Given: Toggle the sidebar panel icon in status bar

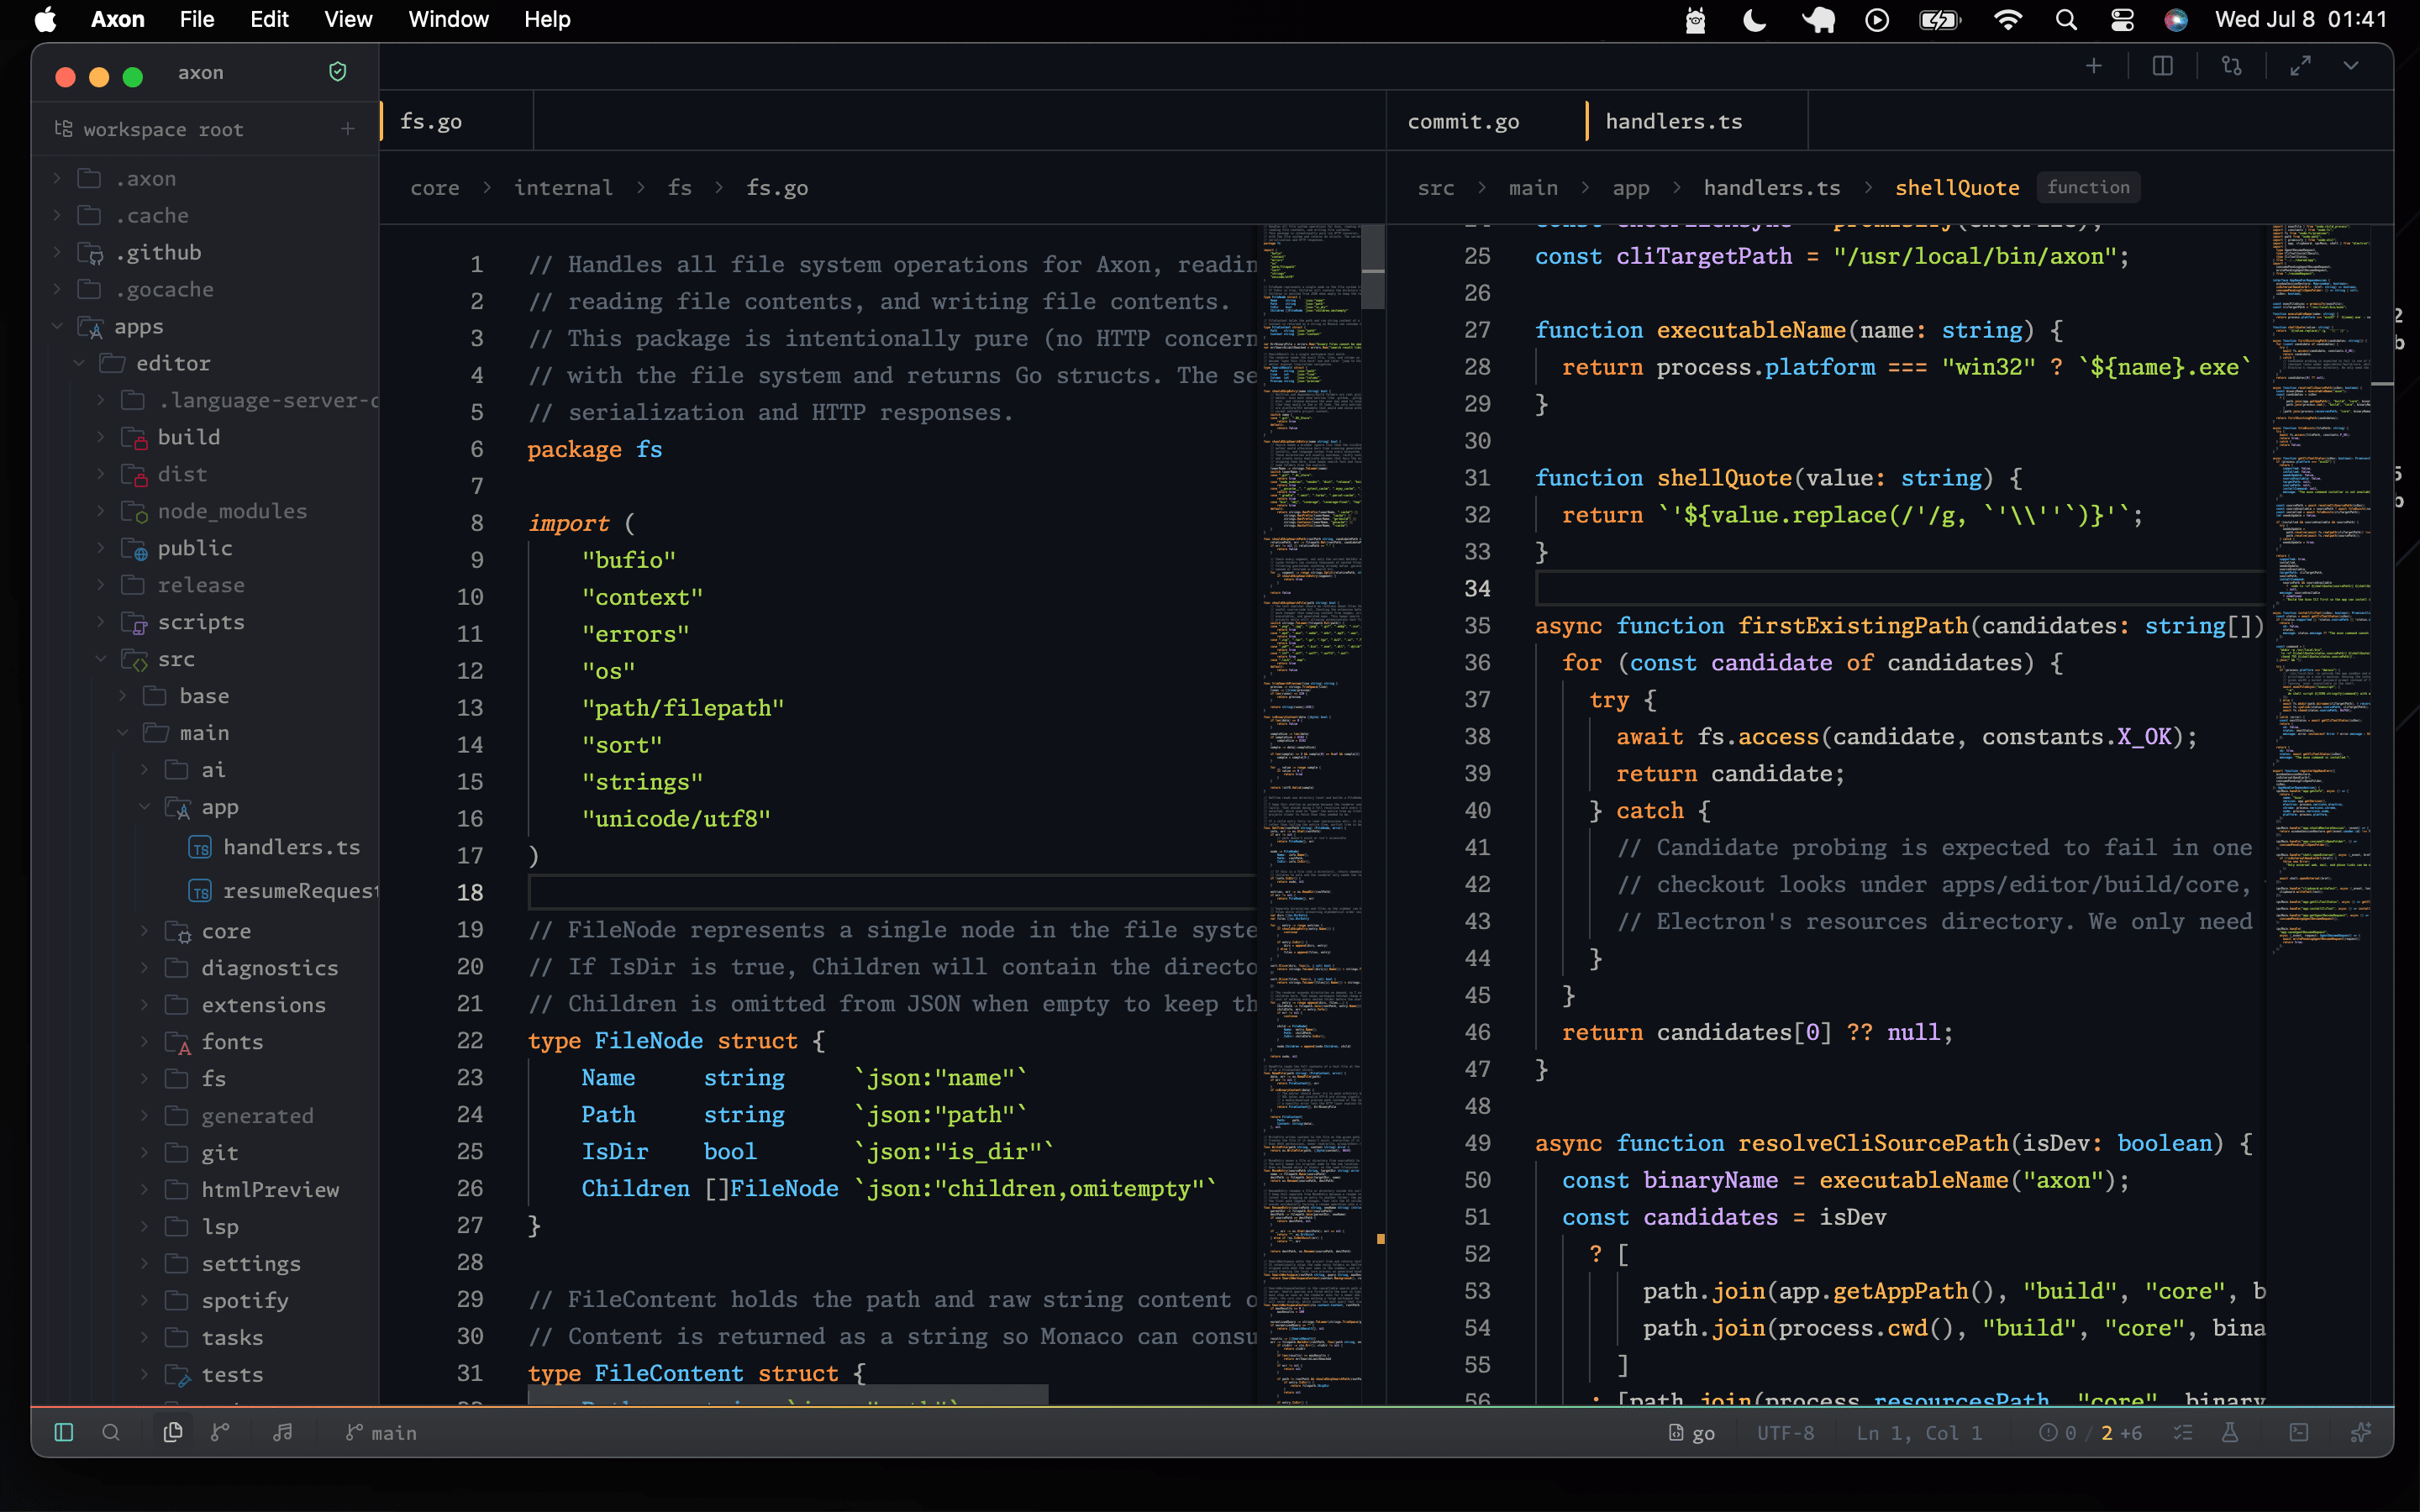Looking at the screenshot, I should pyautogui.click(x=64, y=1432).
